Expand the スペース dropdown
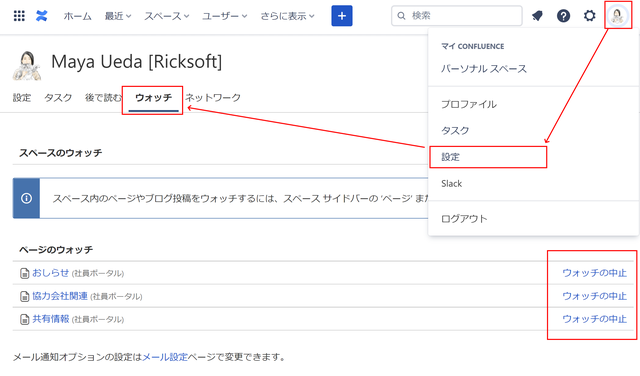 pos(167,16)
